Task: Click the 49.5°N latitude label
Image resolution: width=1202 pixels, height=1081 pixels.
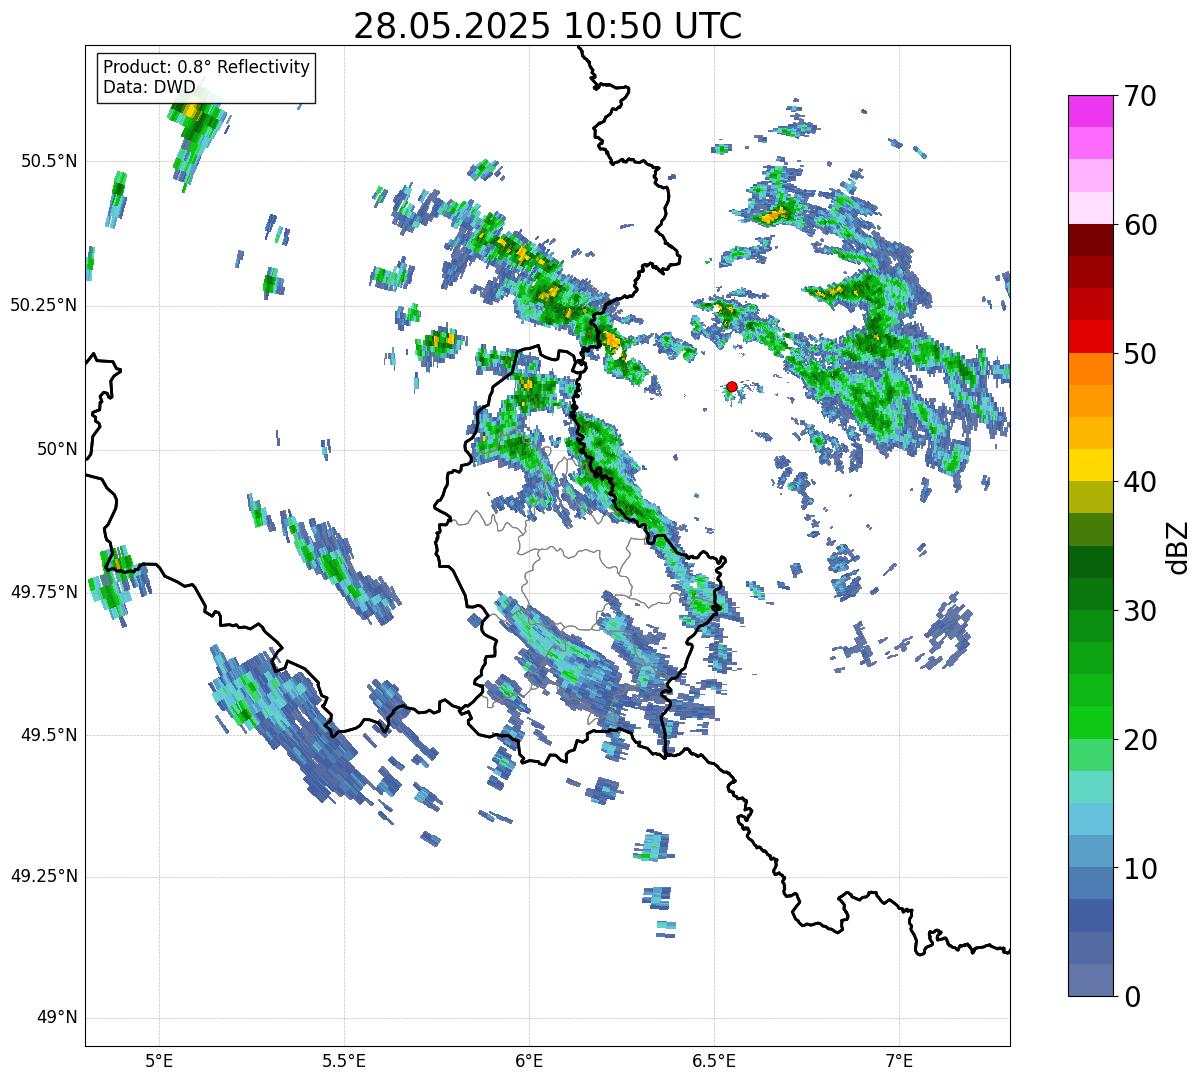Action: click(50, 735)
